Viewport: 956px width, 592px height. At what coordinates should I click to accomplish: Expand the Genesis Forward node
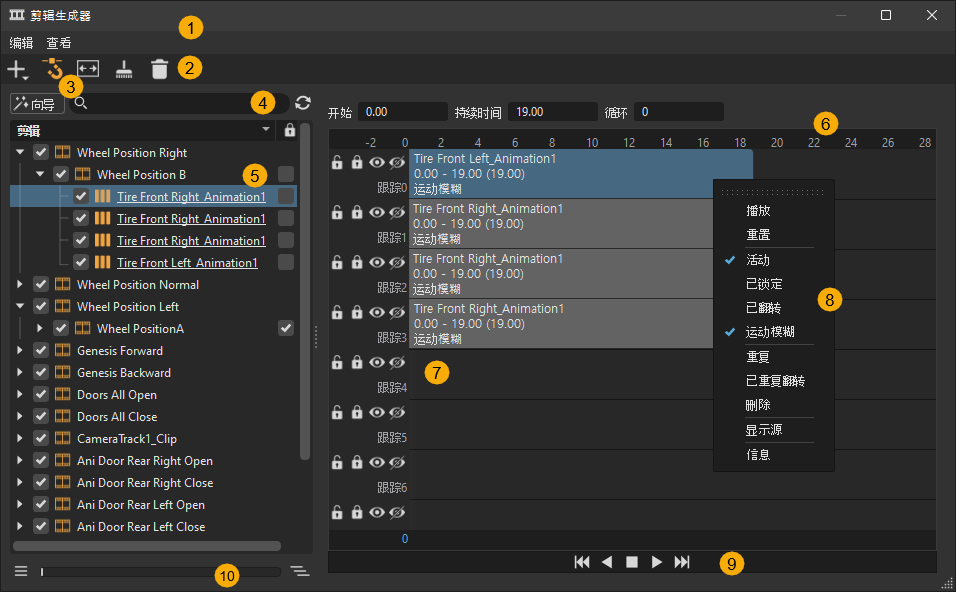pos(20,351)
